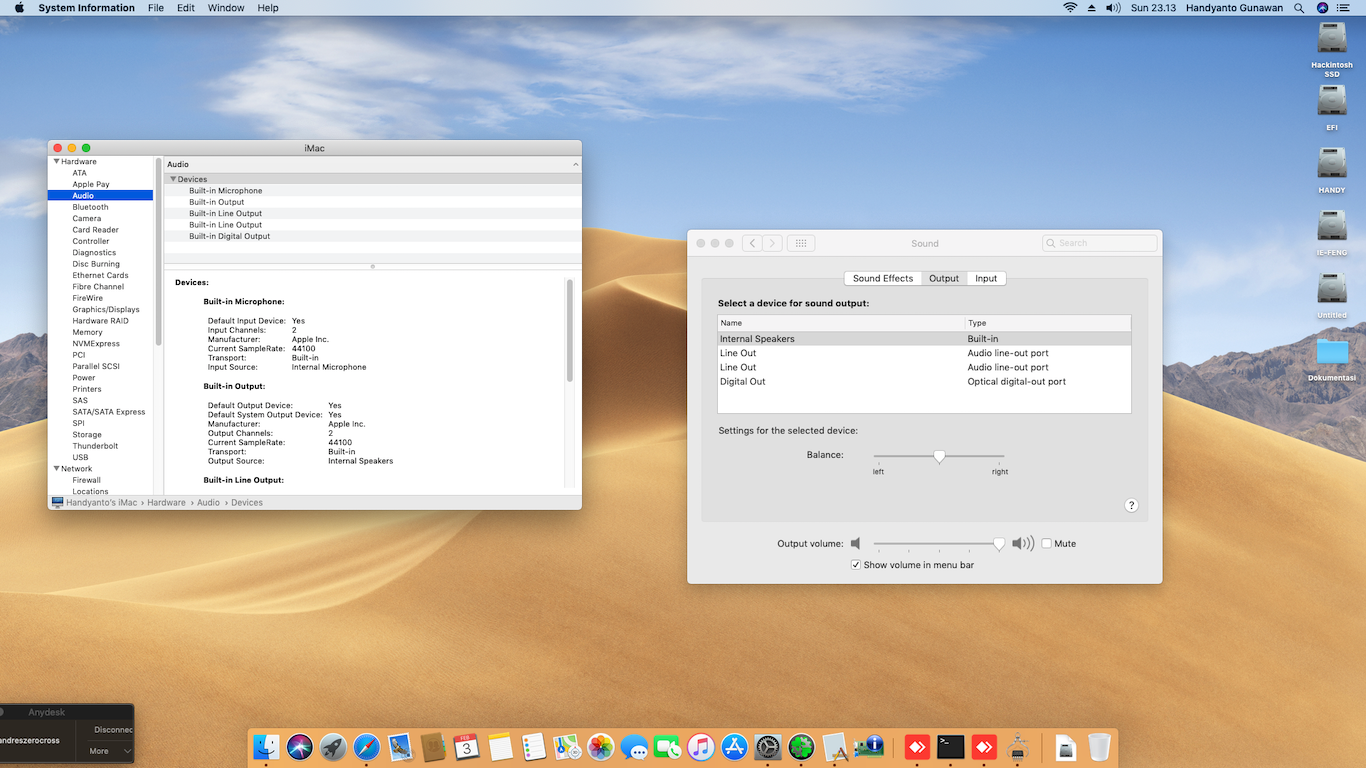Click the Show All grid icon in Sound
Screen dimensions: 1366x768
(x=801, y=243)
